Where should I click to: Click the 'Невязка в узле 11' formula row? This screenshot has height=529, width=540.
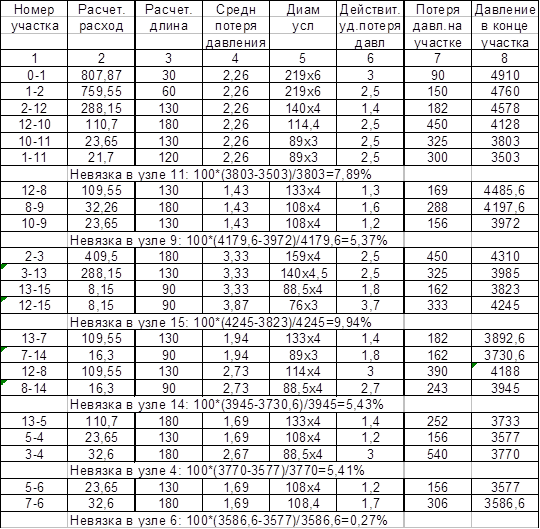[220, 174]
